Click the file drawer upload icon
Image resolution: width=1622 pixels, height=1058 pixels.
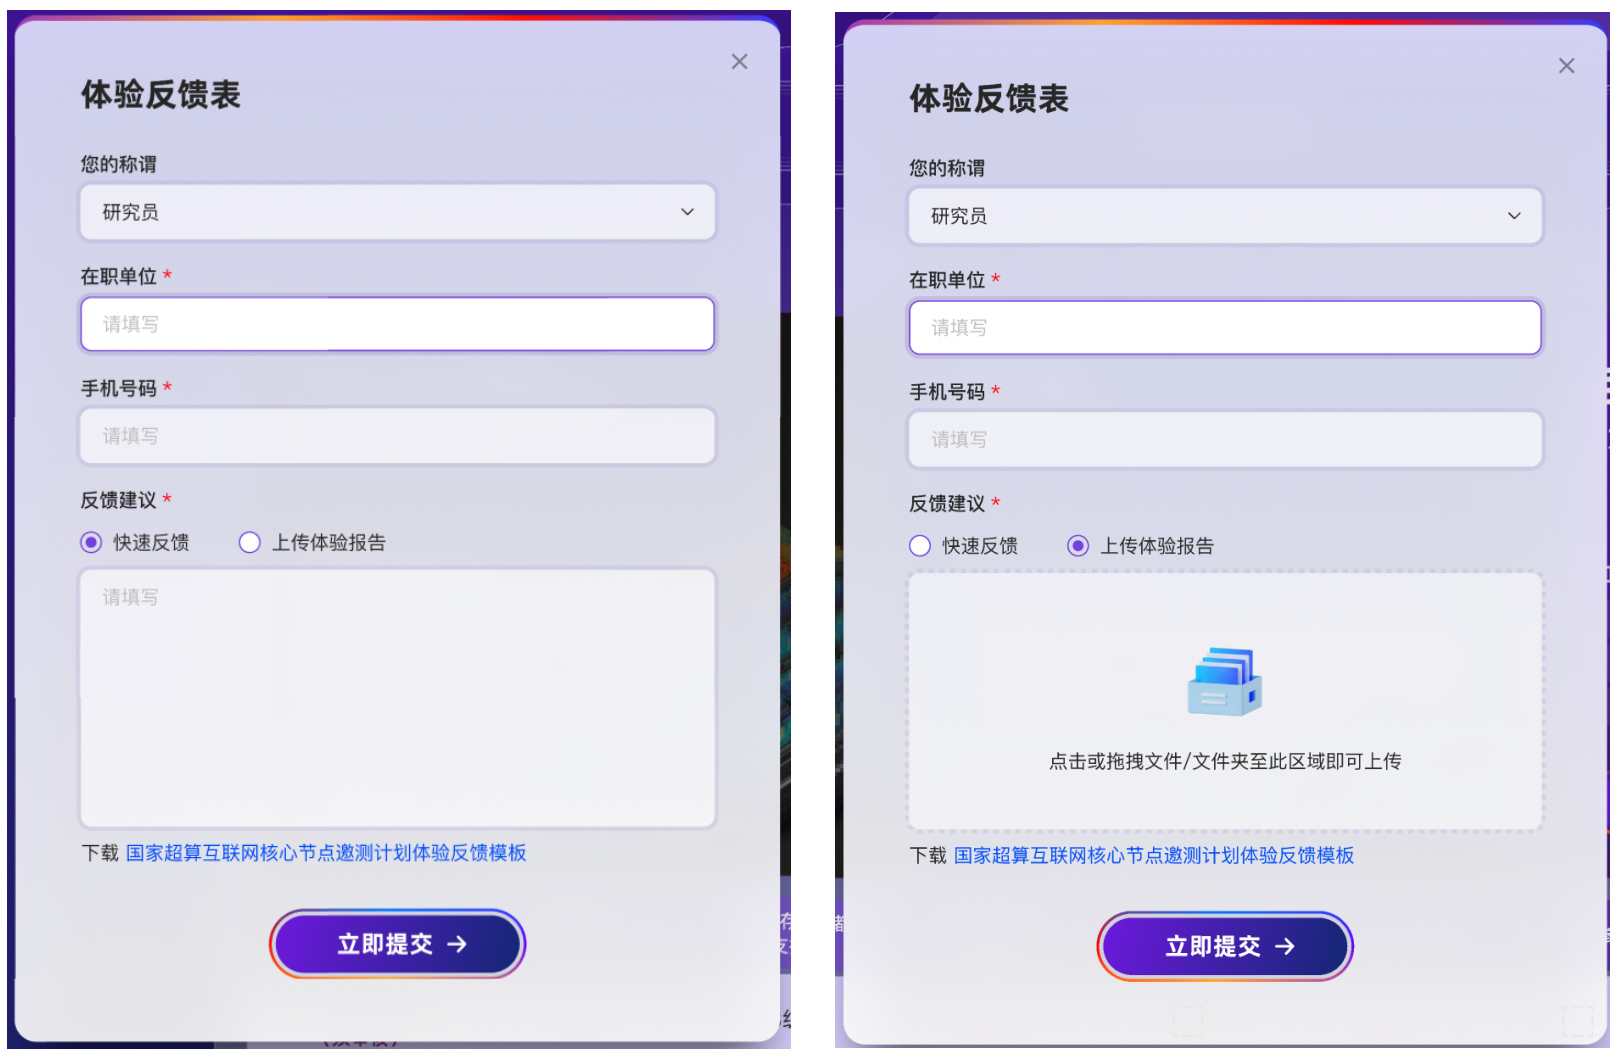click(1224, 683)
